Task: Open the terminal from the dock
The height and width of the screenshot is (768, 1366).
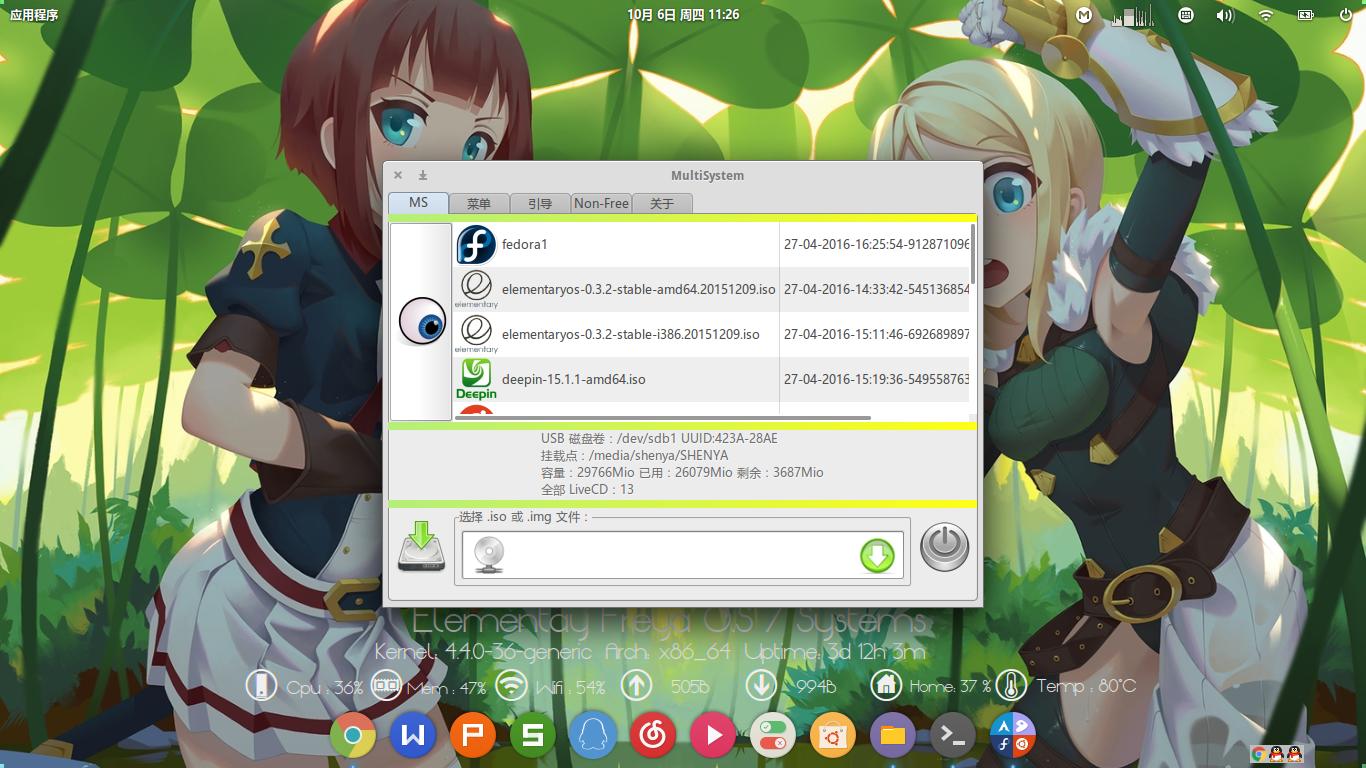Action: point(952,734)
